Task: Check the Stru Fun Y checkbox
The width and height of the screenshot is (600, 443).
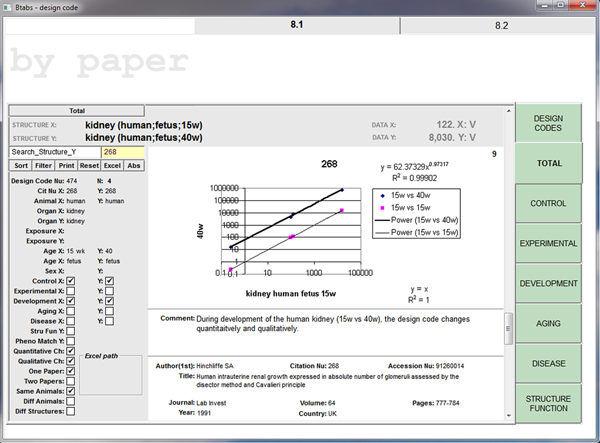Action: click(70, 331)
